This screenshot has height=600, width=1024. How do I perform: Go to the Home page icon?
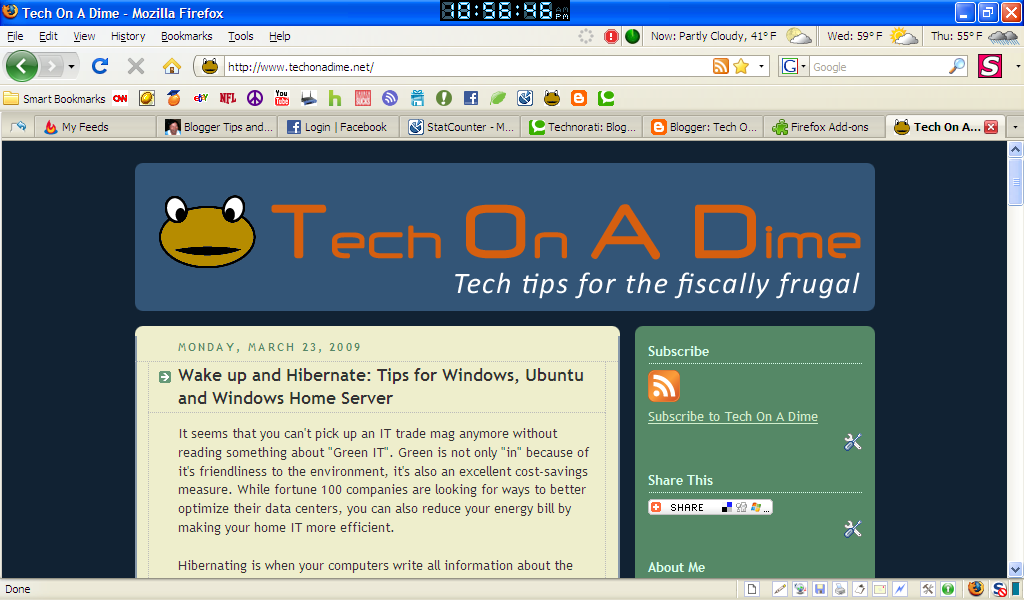[x=172, y=66]
